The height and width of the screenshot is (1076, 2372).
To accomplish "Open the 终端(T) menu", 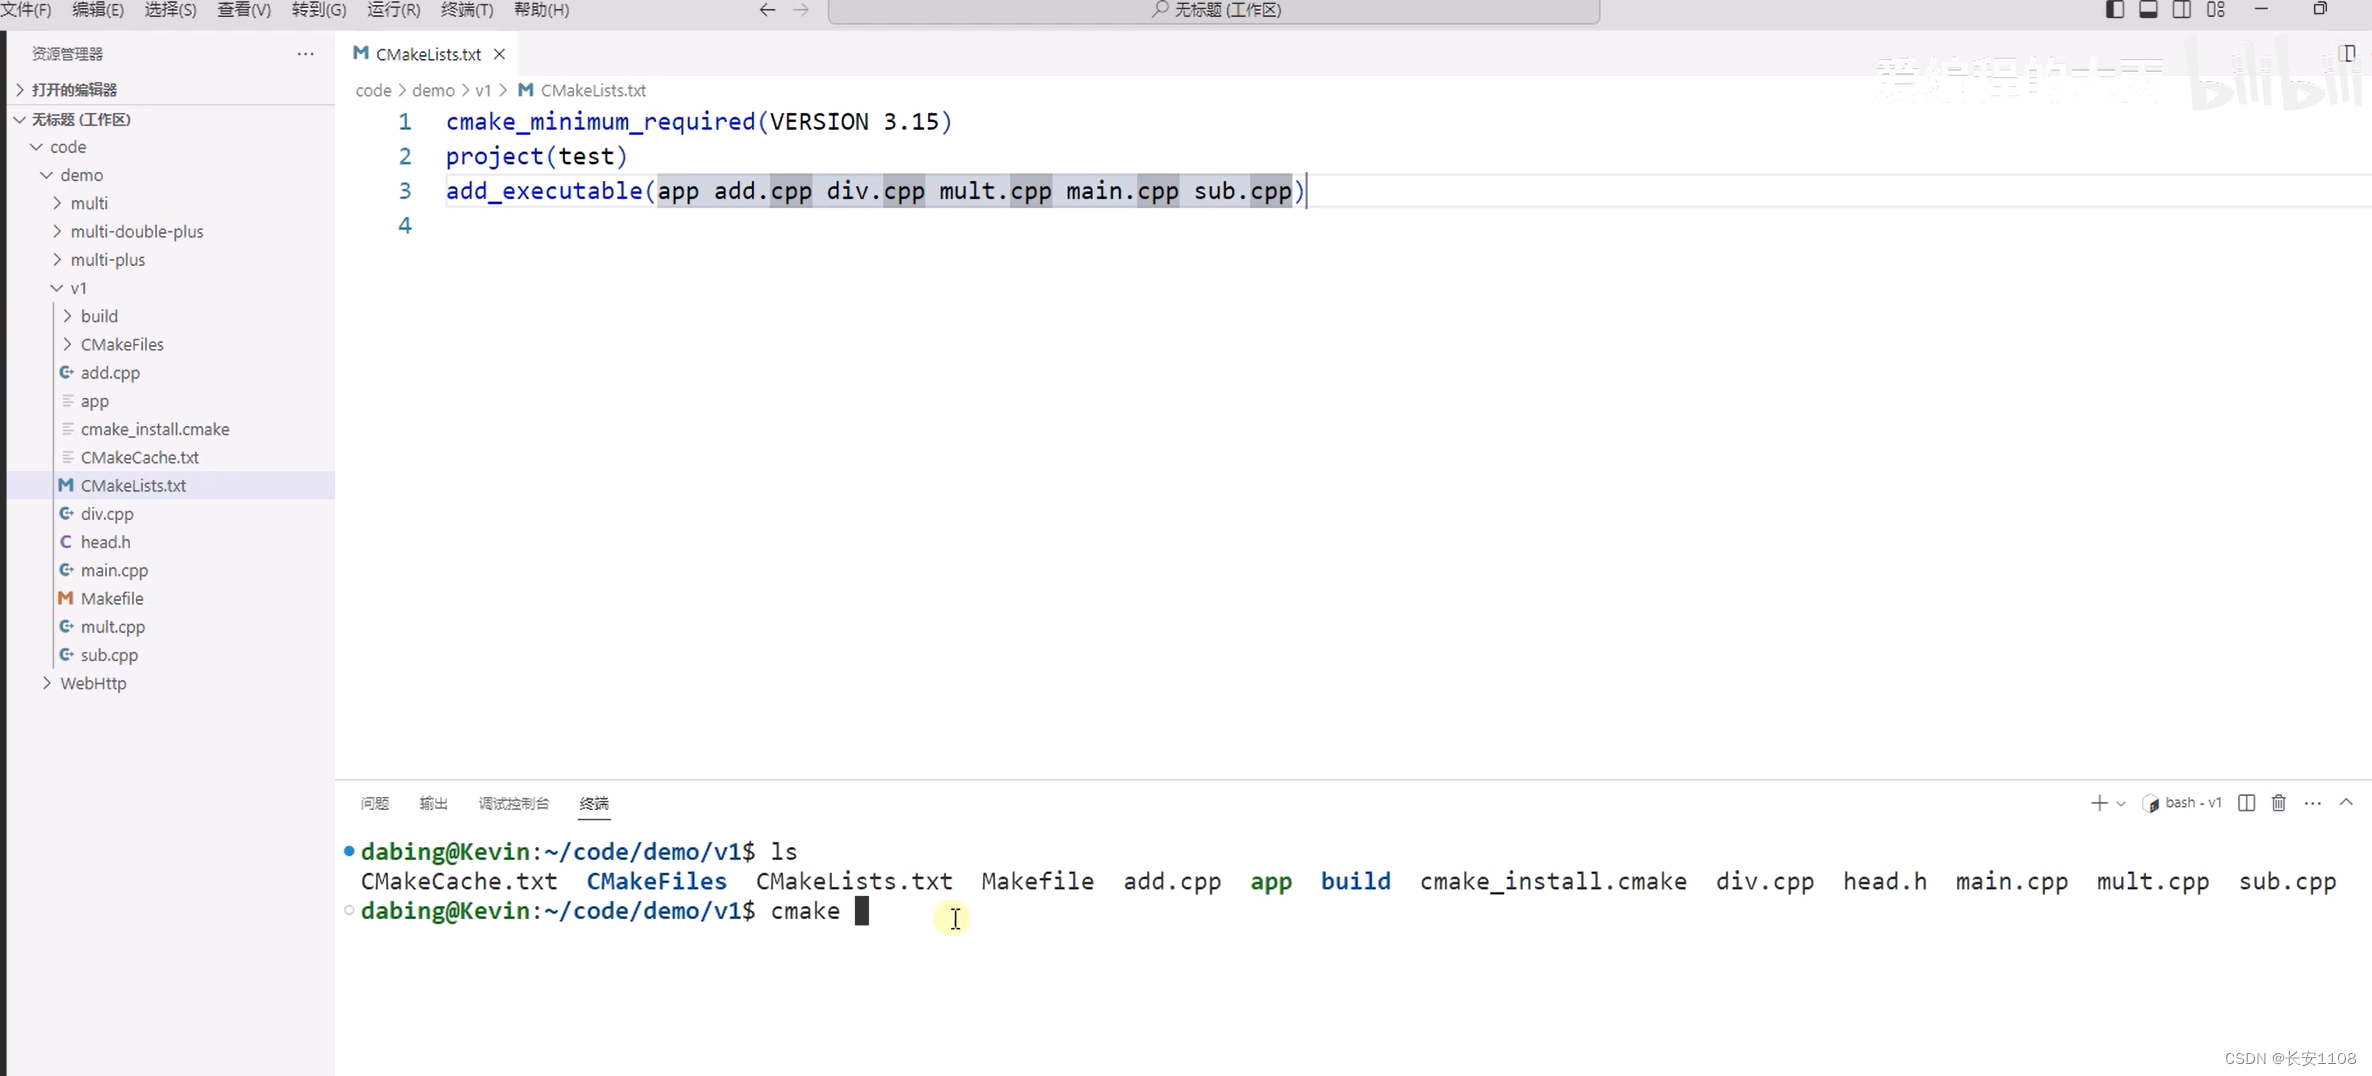I will point(467,10).
